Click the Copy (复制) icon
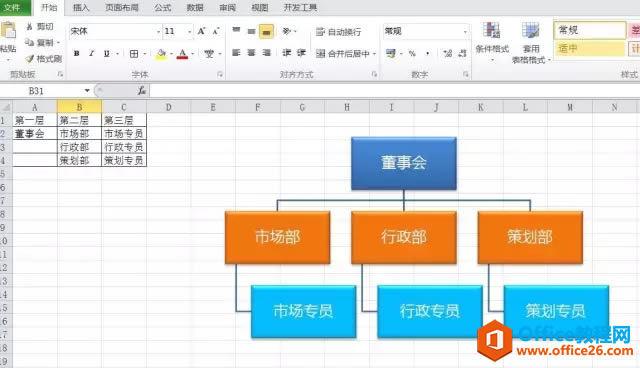The image size is (640, 368). point(29,42)
